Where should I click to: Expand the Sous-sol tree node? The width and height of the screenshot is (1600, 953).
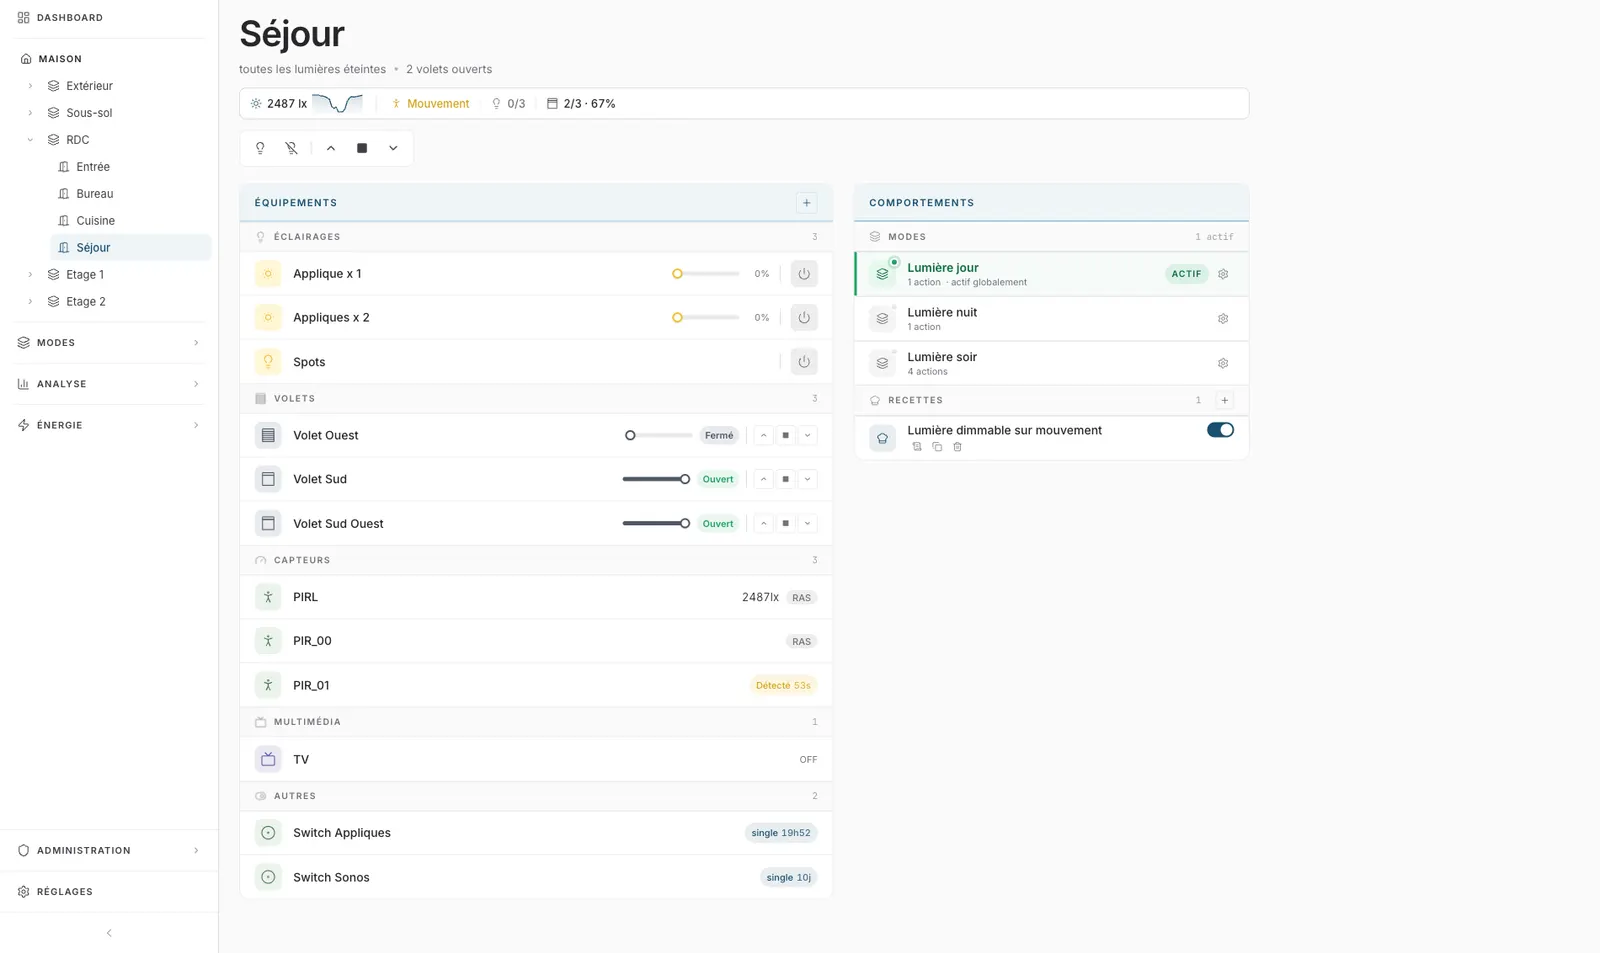tap(30, 113)
